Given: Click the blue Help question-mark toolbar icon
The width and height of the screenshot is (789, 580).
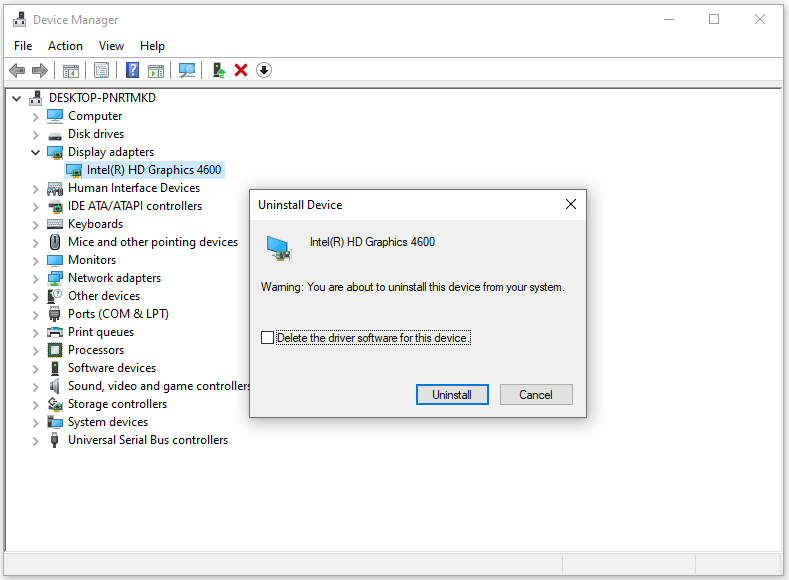Looking at the screenshot, I should pos(132,70).
